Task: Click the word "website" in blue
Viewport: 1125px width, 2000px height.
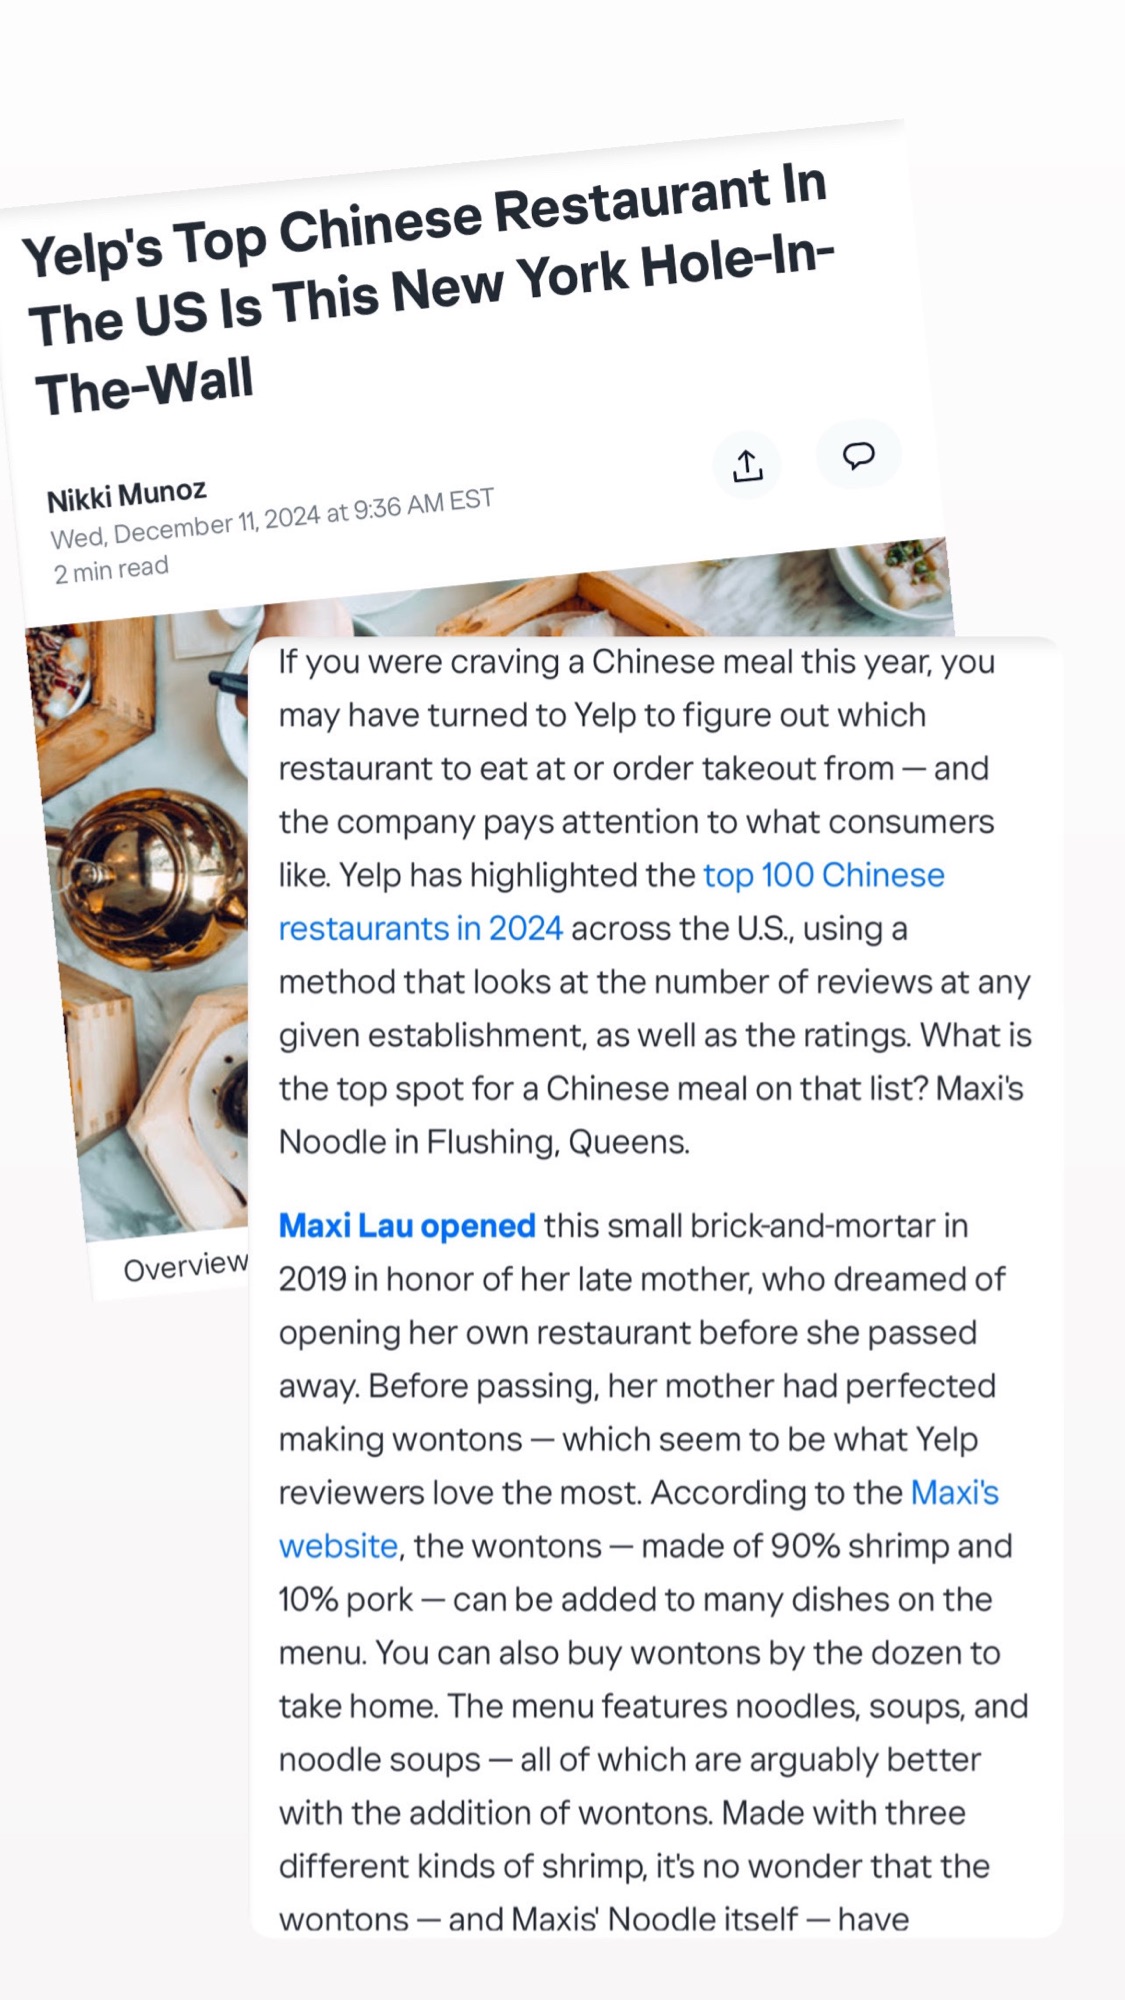Action: point(338,1546)
